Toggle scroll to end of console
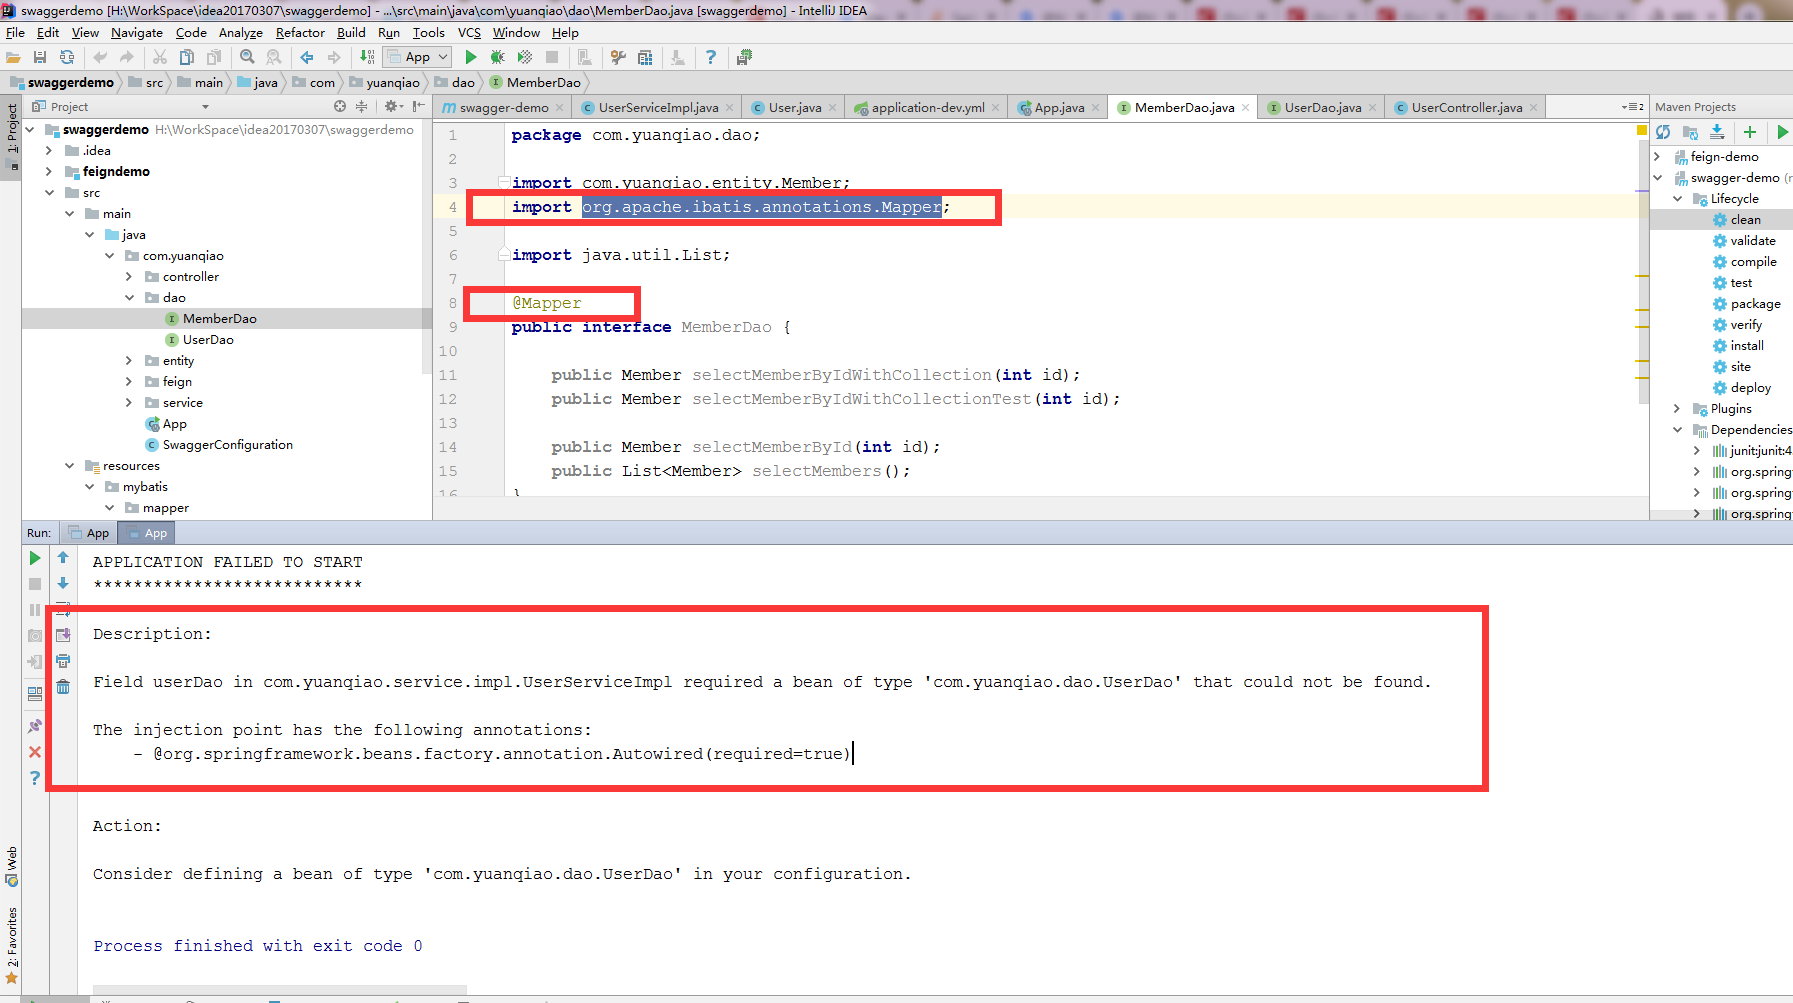This screenshot has width=1793, height=1003. click(63, 635)
